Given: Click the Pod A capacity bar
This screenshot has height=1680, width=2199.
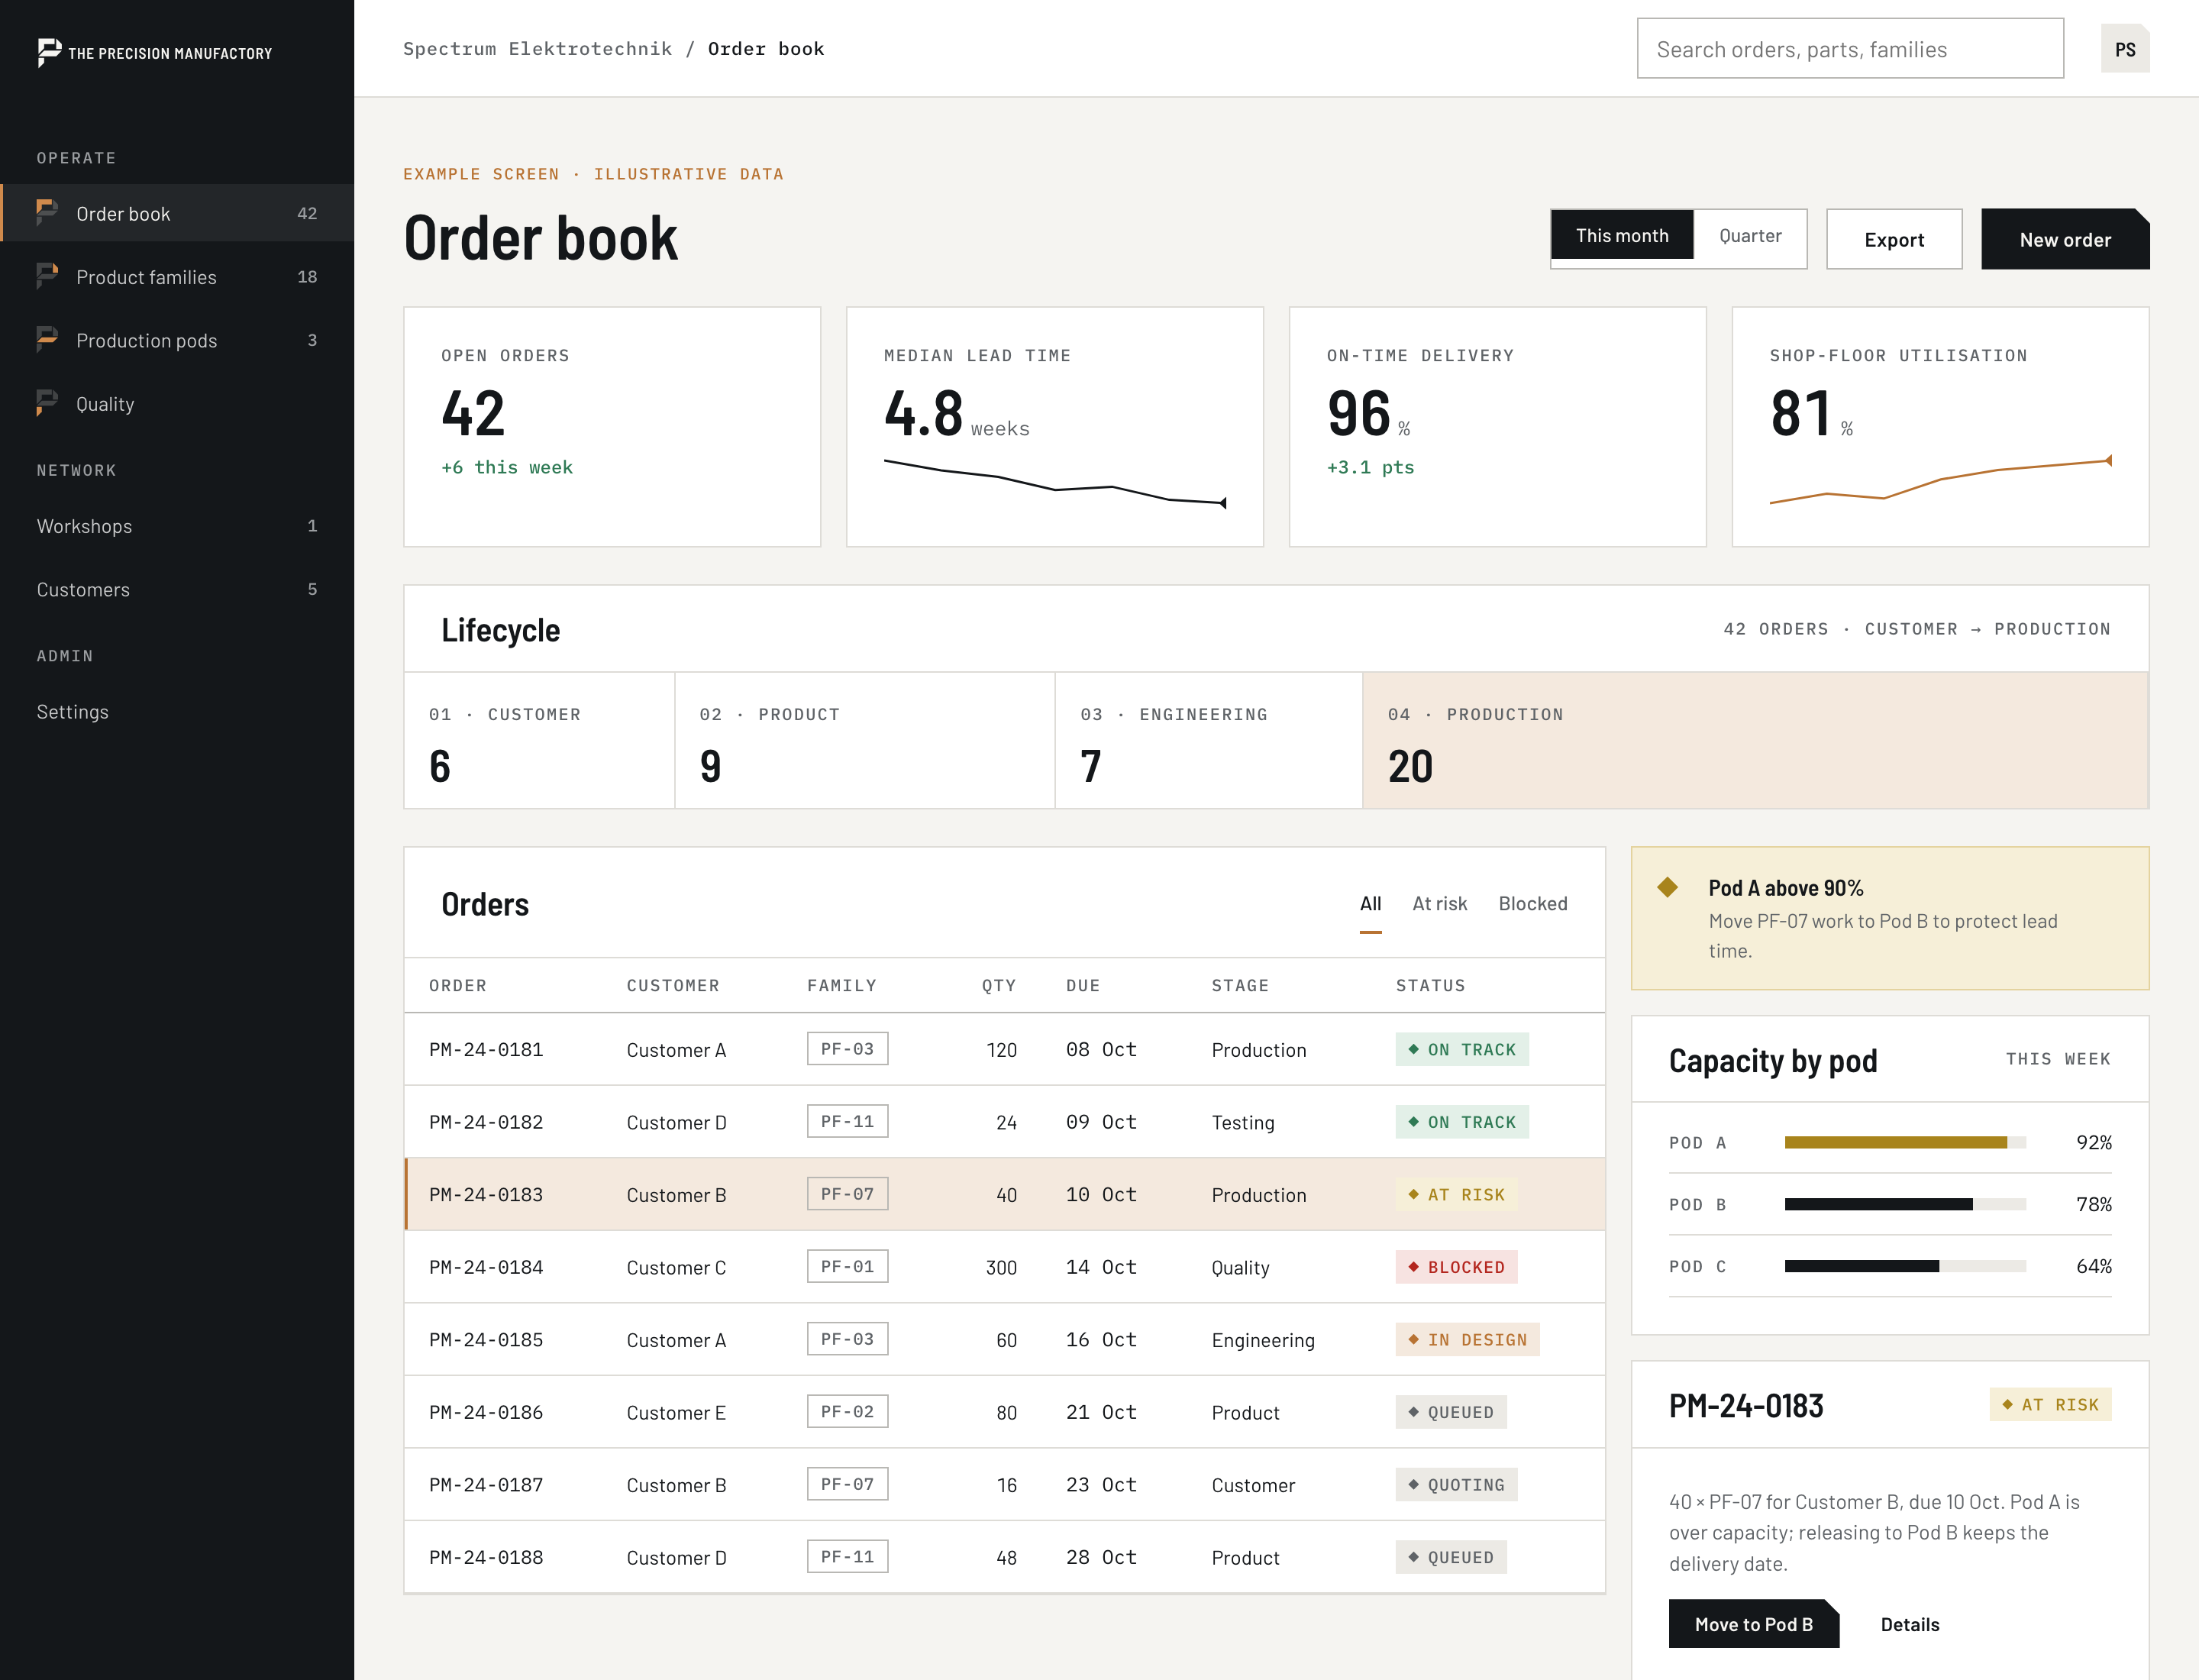Looking at the screenshot, I should pos(1905,1142).
